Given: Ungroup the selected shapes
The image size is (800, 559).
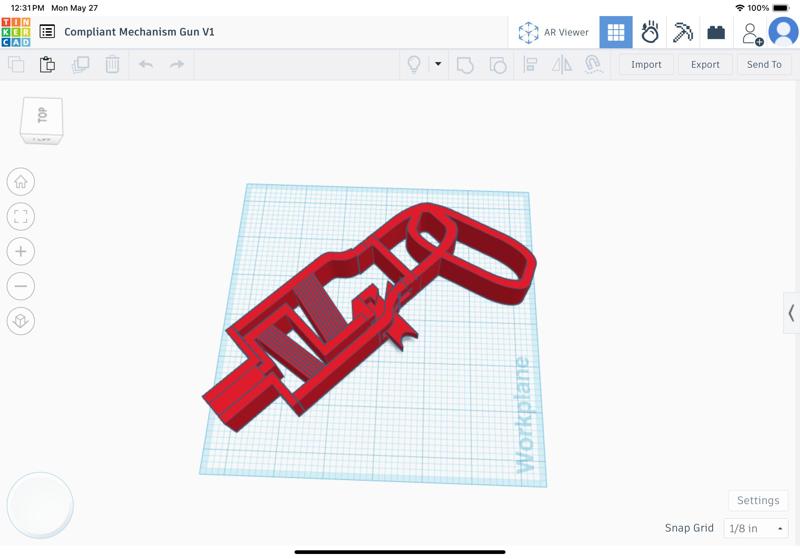Looking at the screenshot, I should click(497, 65).
